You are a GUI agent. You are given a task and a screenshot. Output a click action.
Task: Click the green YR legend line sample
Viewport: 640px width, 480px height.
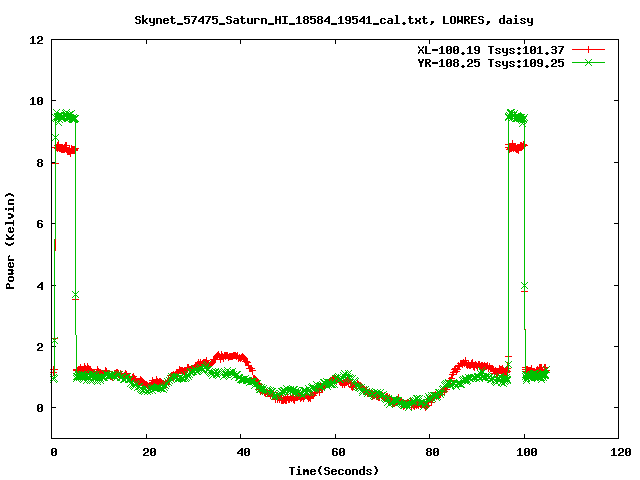point(588,62)
